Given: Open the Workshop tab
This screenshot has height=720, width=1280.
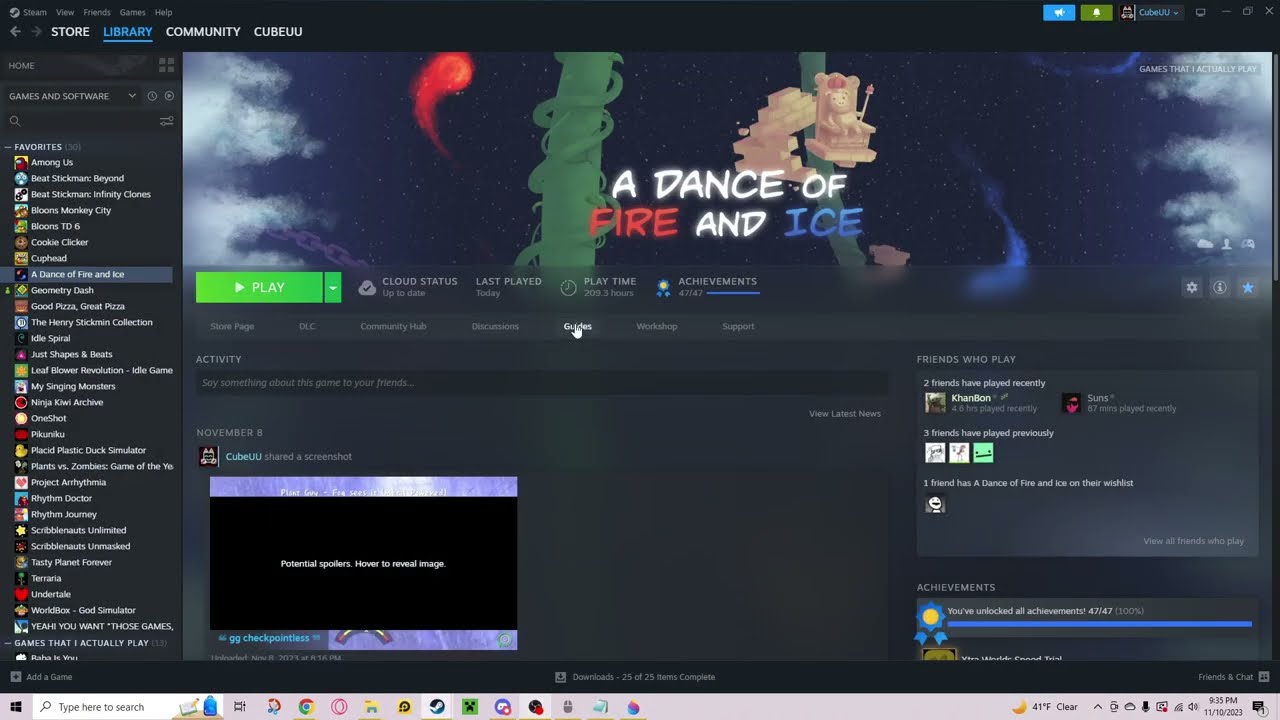Looking at the screenshot, I should pos(656,326).
